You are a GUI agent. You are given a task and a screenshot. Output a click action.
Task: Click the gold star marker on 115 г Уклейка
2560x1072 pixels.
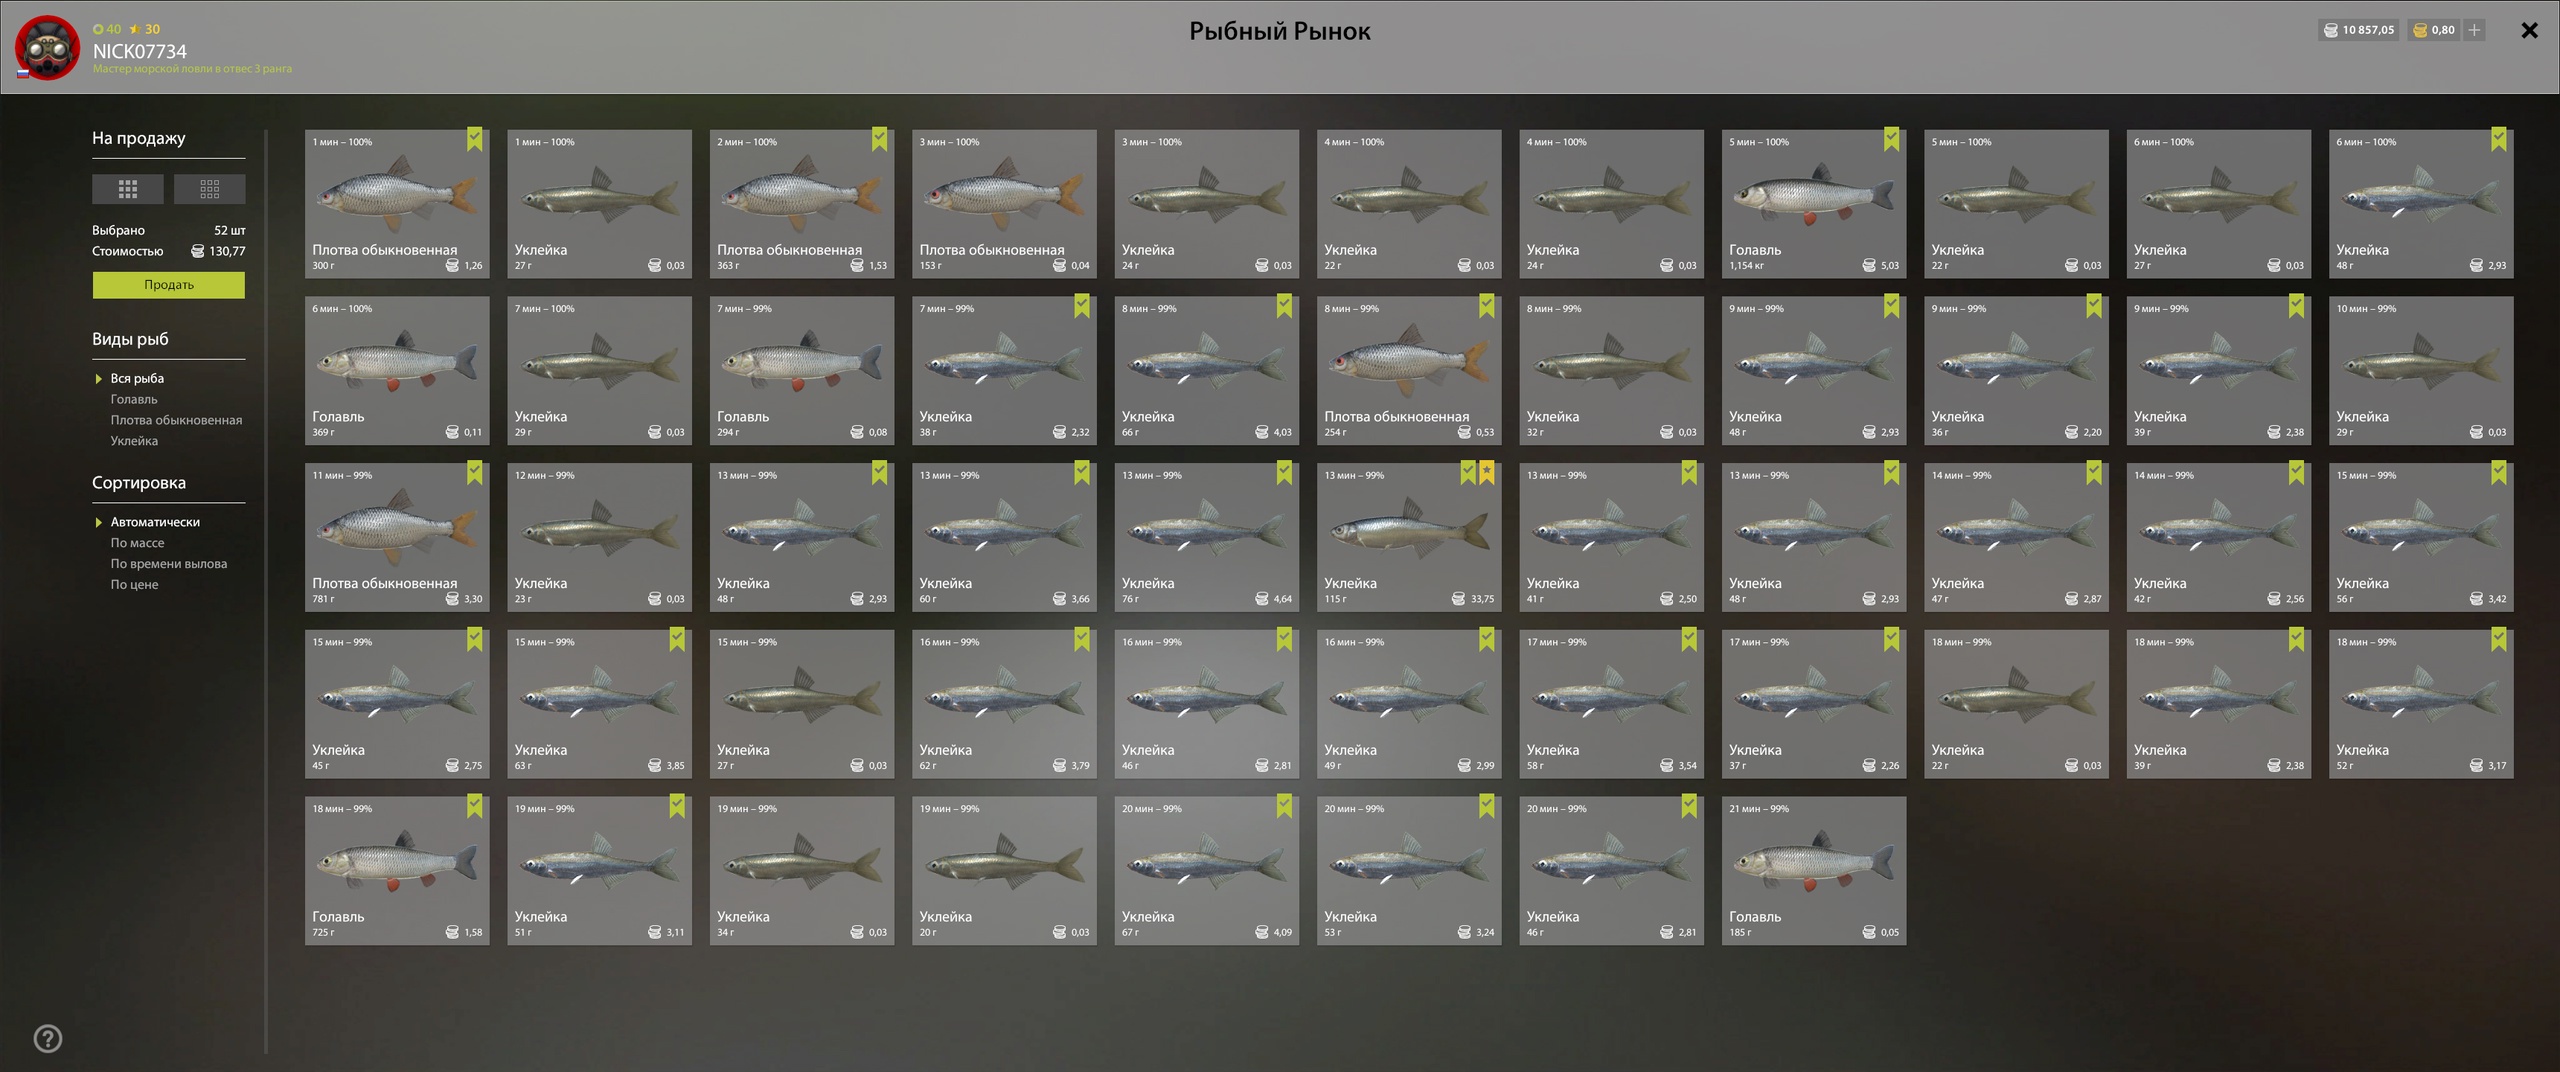[x=1487, y=473]
